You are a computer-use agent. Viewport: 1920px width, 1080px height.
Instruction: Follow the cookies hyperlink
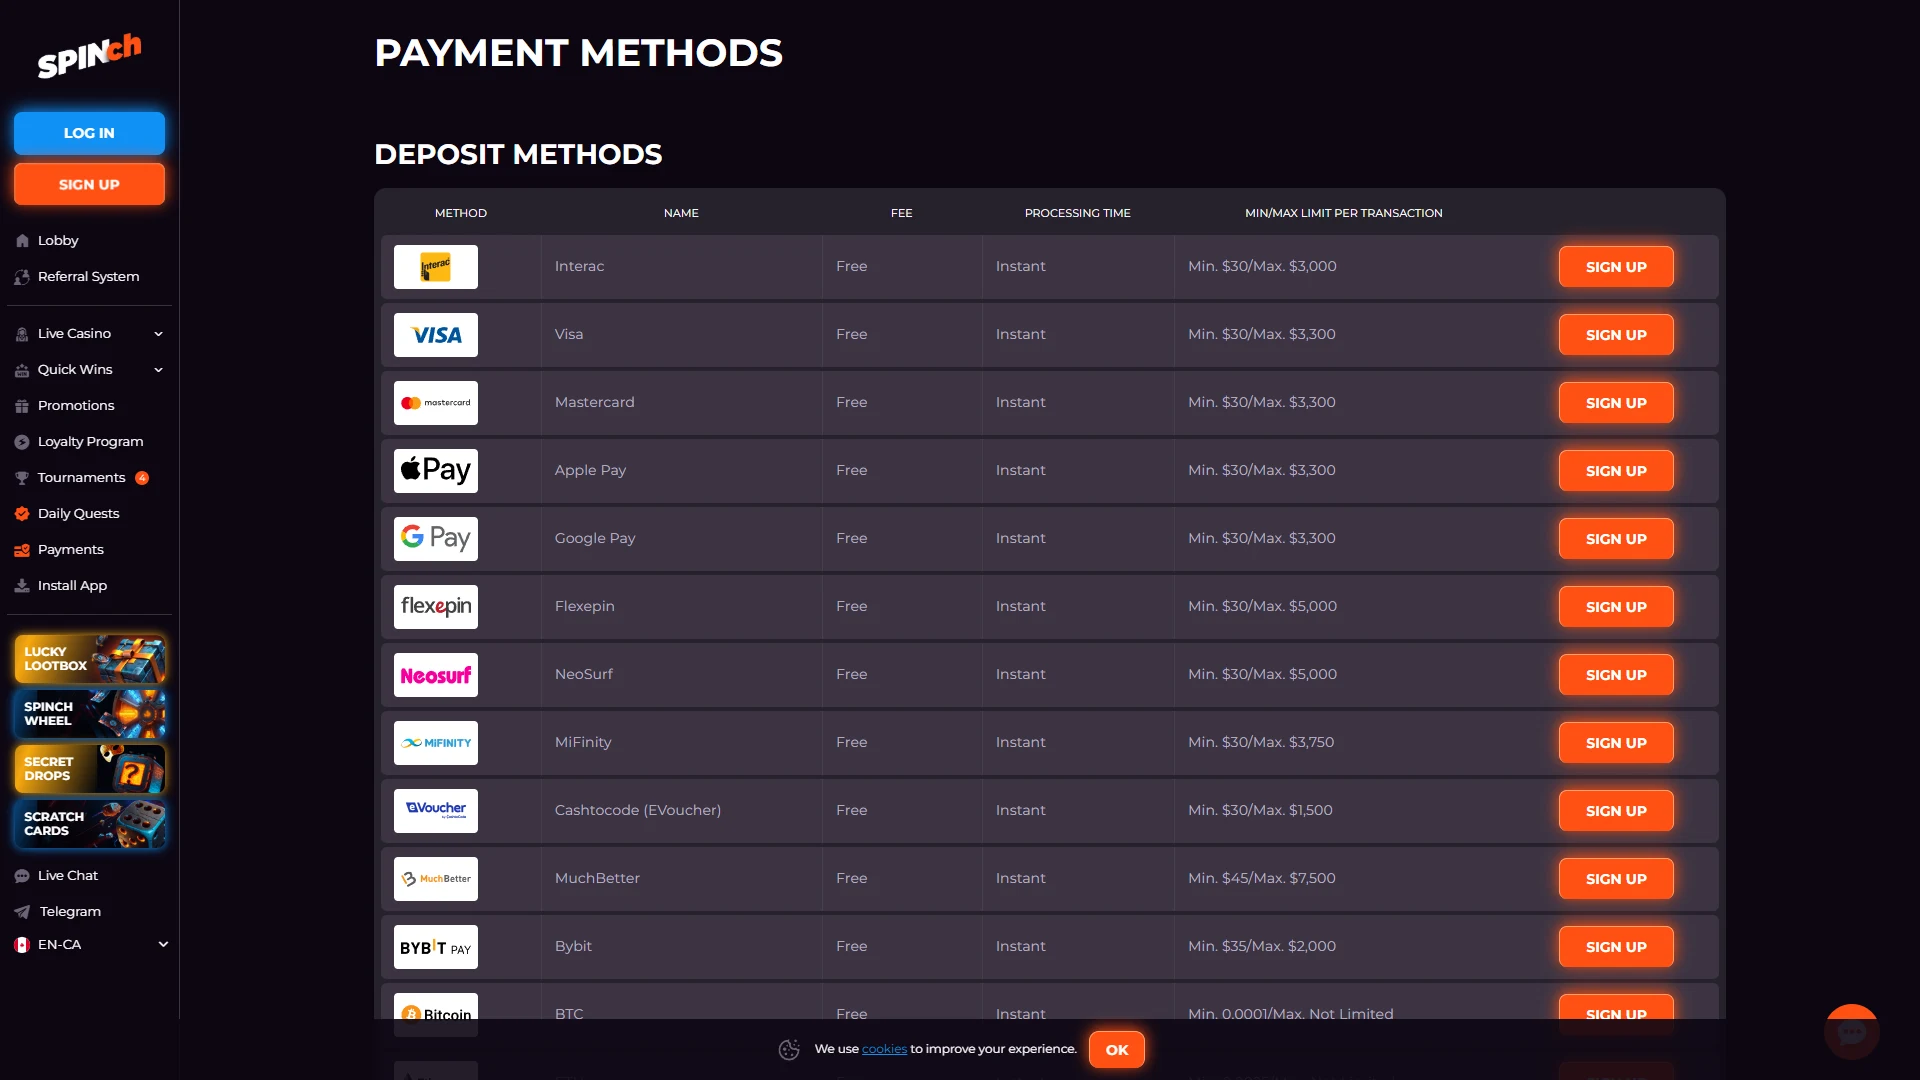coord(884,1049)
